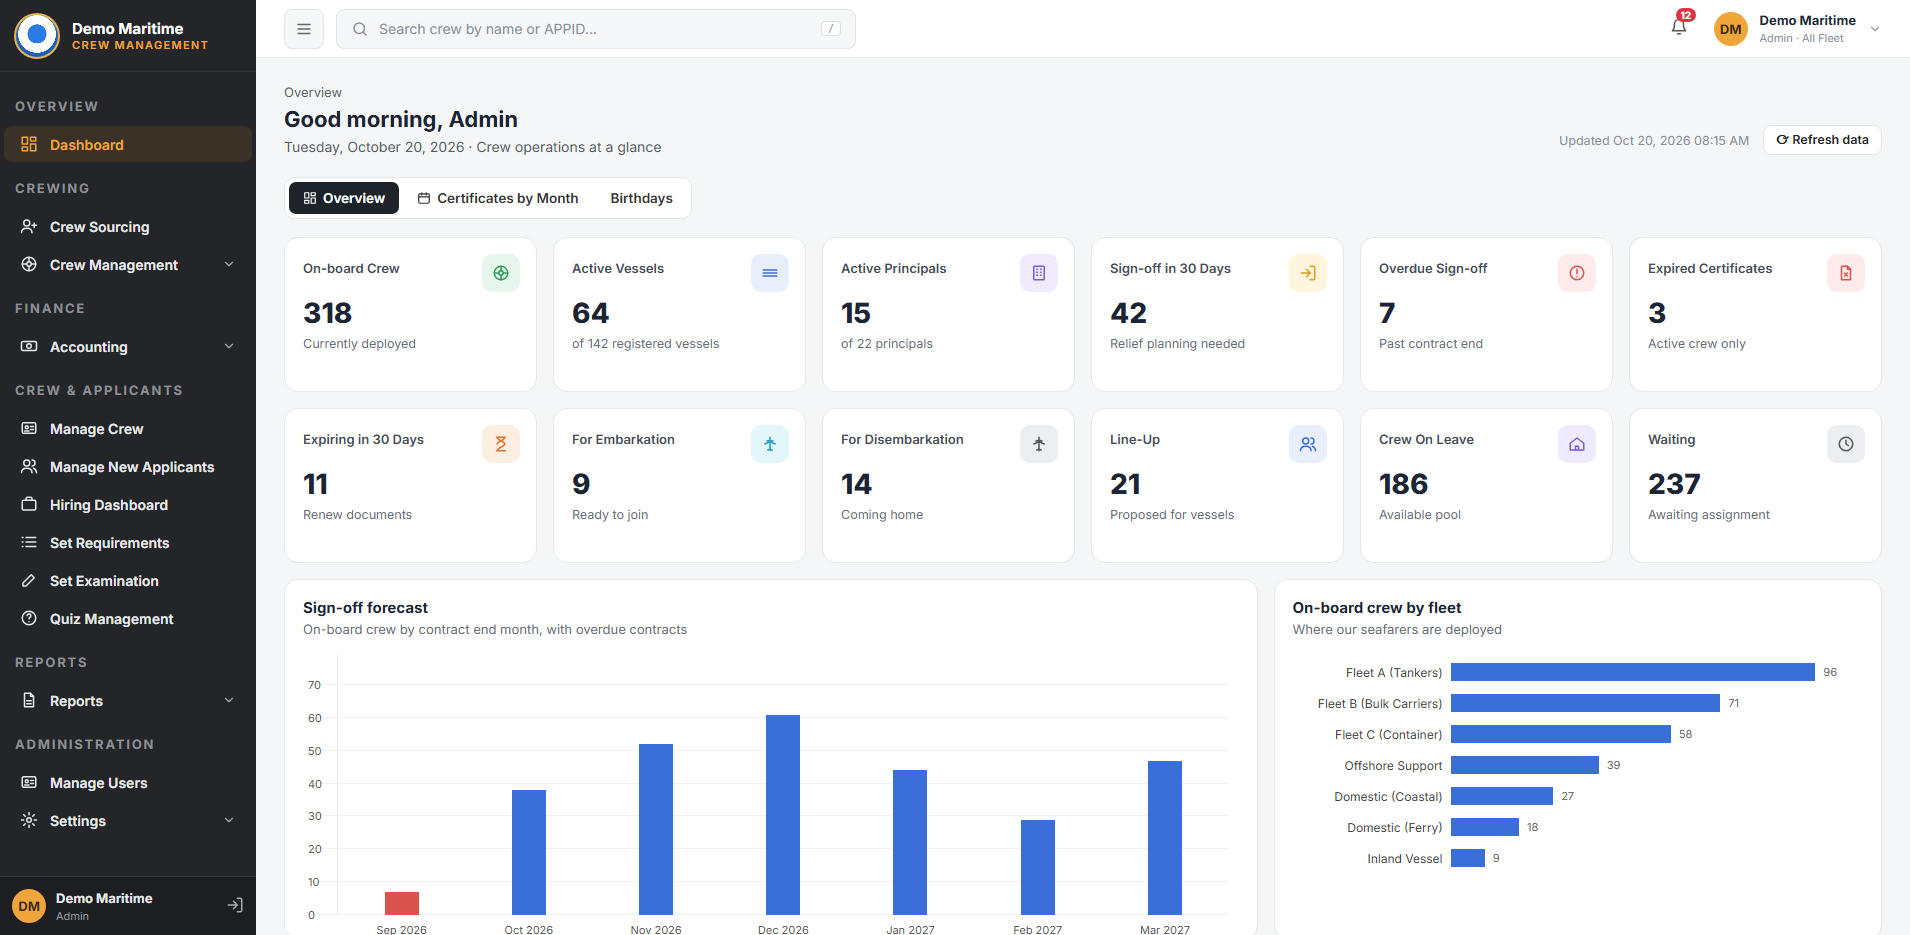The image size is (1910, 935).
Task: Click the On-board Crew card icon
Action: coord(501,273)
